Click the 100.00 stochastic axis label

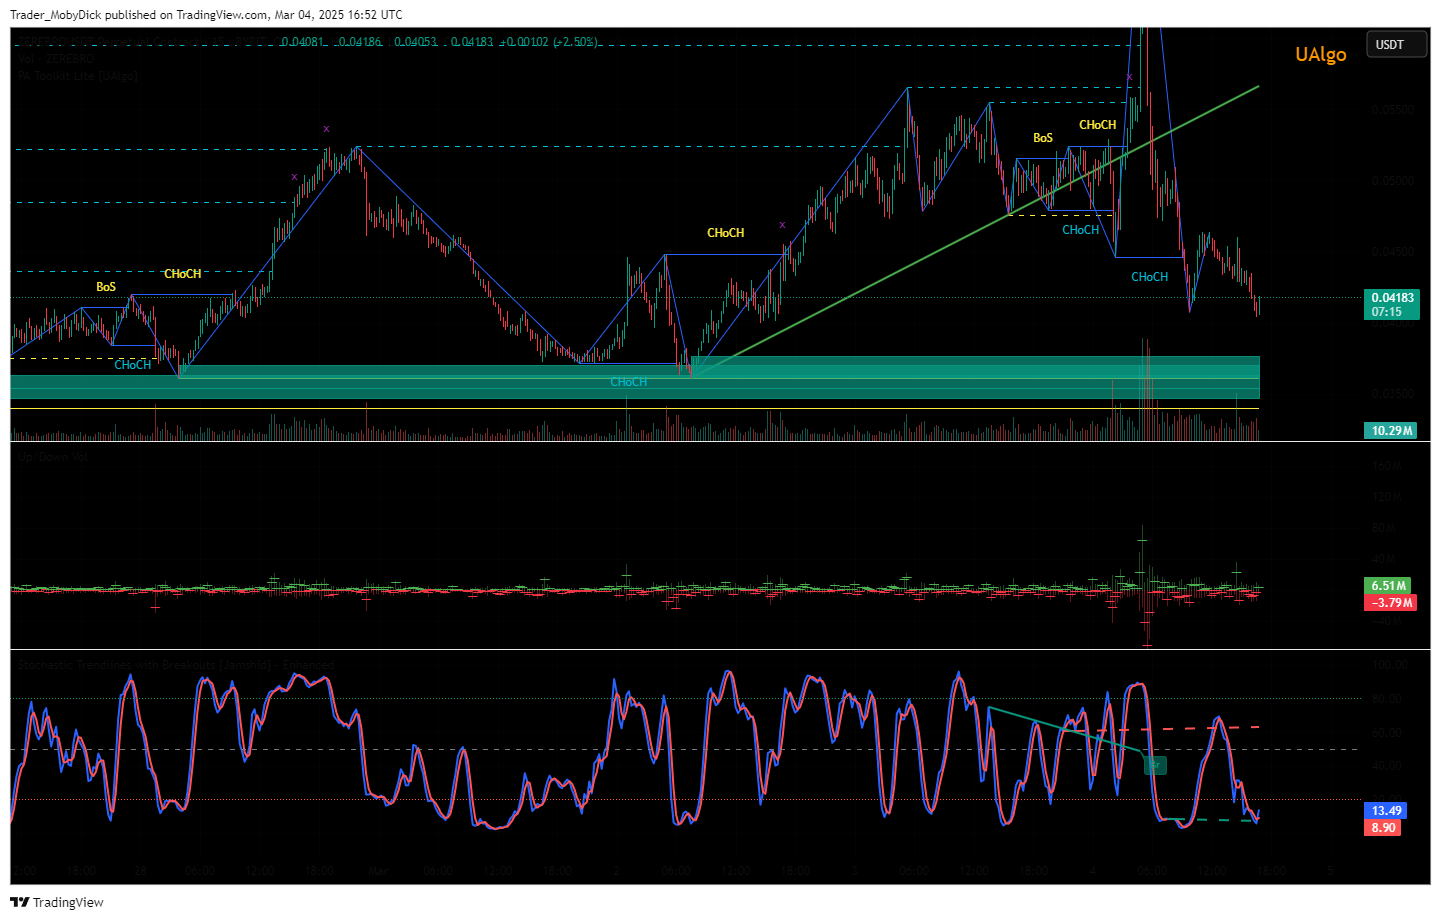coord(1390,665)
